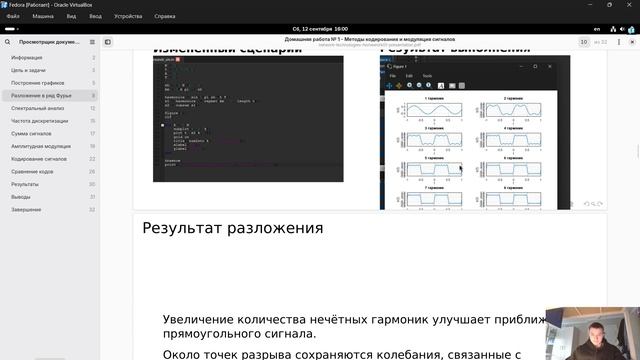Go to outline item Завершение

50,209
